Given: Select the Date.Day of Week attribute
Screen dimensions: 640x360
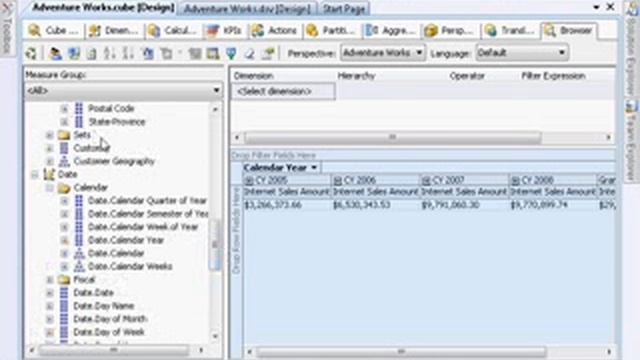Looking at the screenshot, I should pos(109,332).
